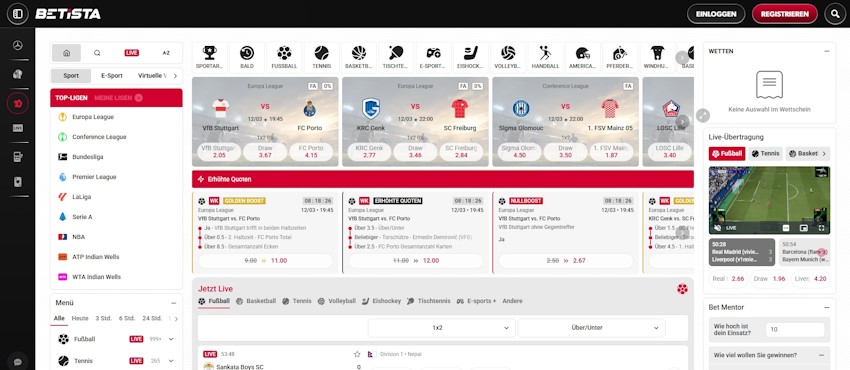Open the Eishockey tab in Jetzt Live
Image resolution: width=850 pixels, height=370 pixels.
pos(382,301)
